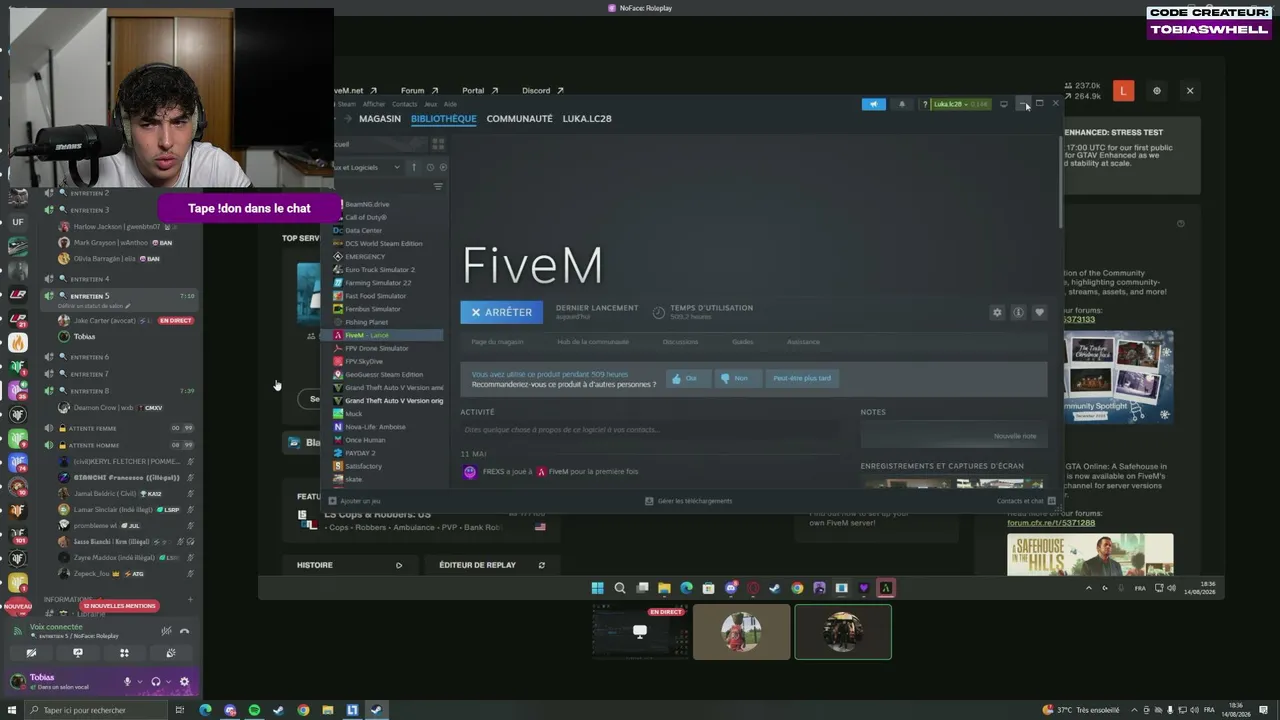Viewport: 1280px width, 720px height.
Task: Open Discord user settings gear
Action: click(184, 682)
